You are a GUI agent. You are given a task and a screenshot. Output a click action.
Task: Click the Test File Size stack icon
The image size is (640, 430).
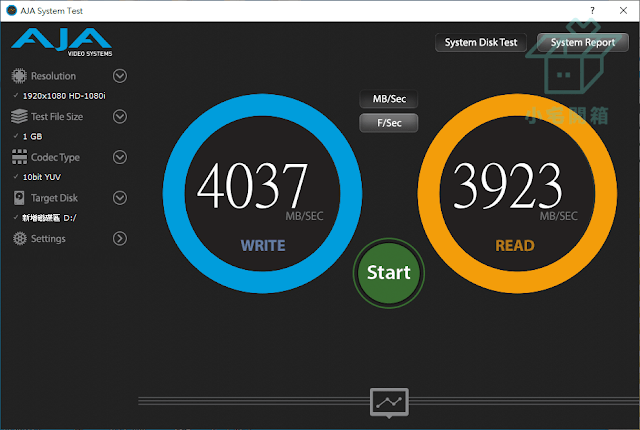point(19,116)
